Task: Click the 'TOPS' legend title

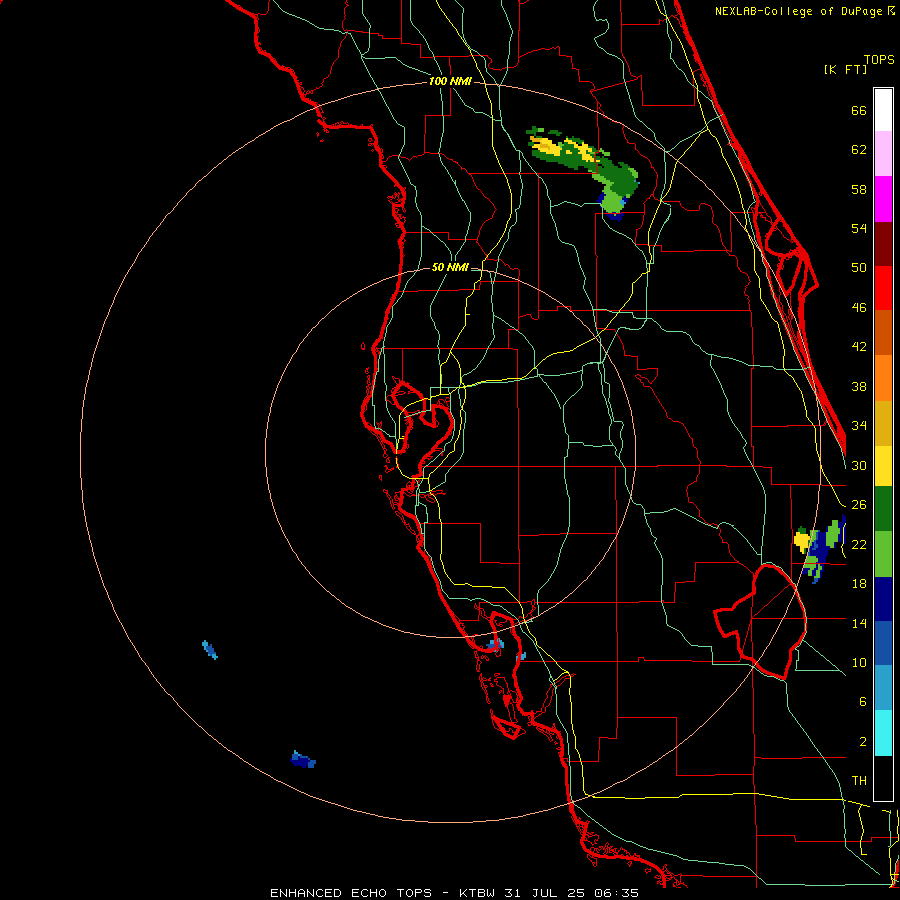Action: coord(879,60)
